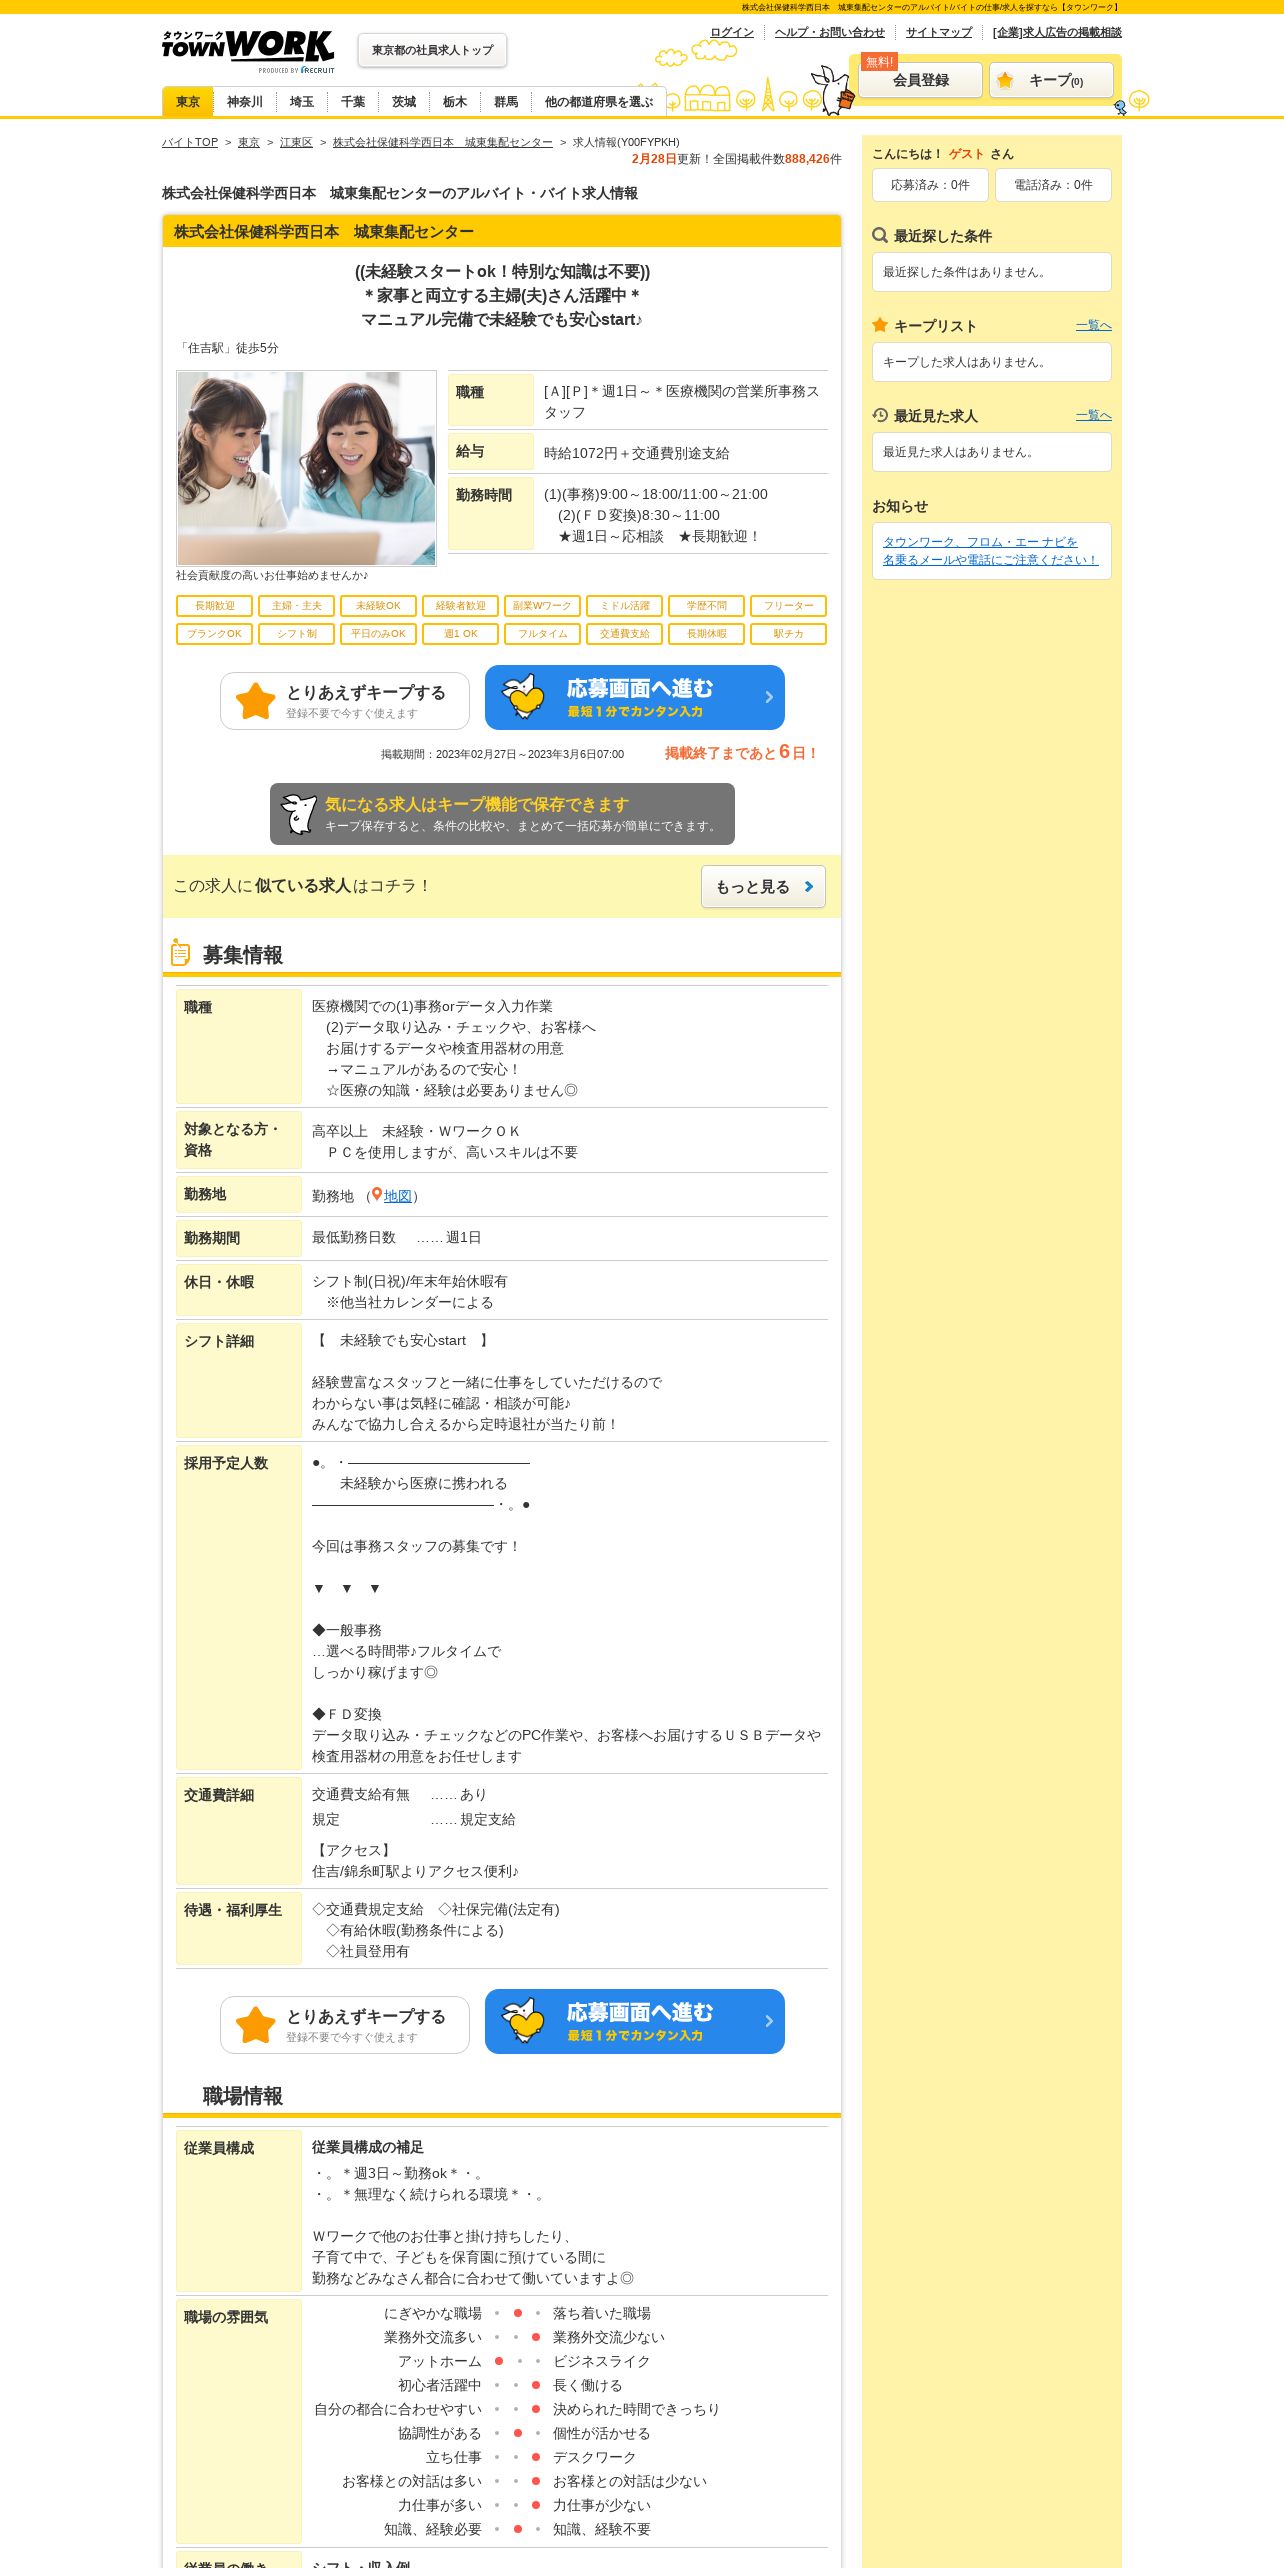Expand 他の都道府県を選ぶ tab
Image resolution: width=1284 pixels, height=2568 pixels.
598,102
